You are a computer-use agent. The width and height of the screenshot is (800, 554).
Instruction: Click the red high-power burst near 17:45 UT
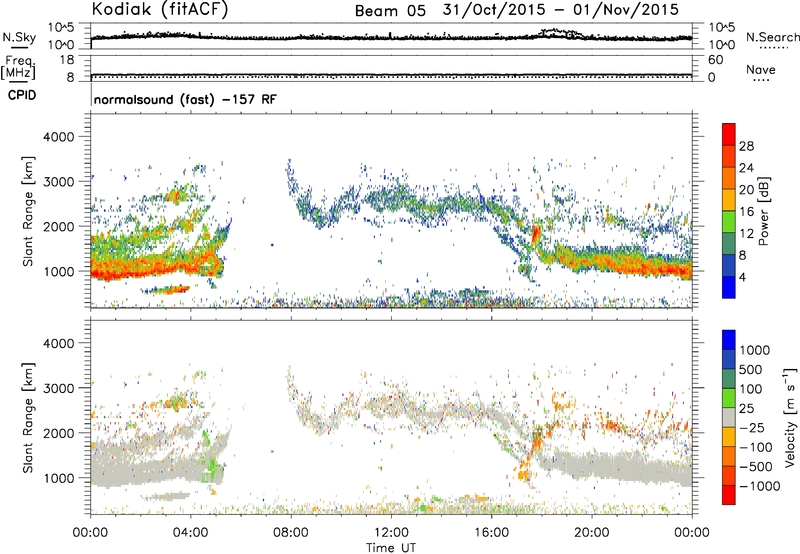(535, 234)
